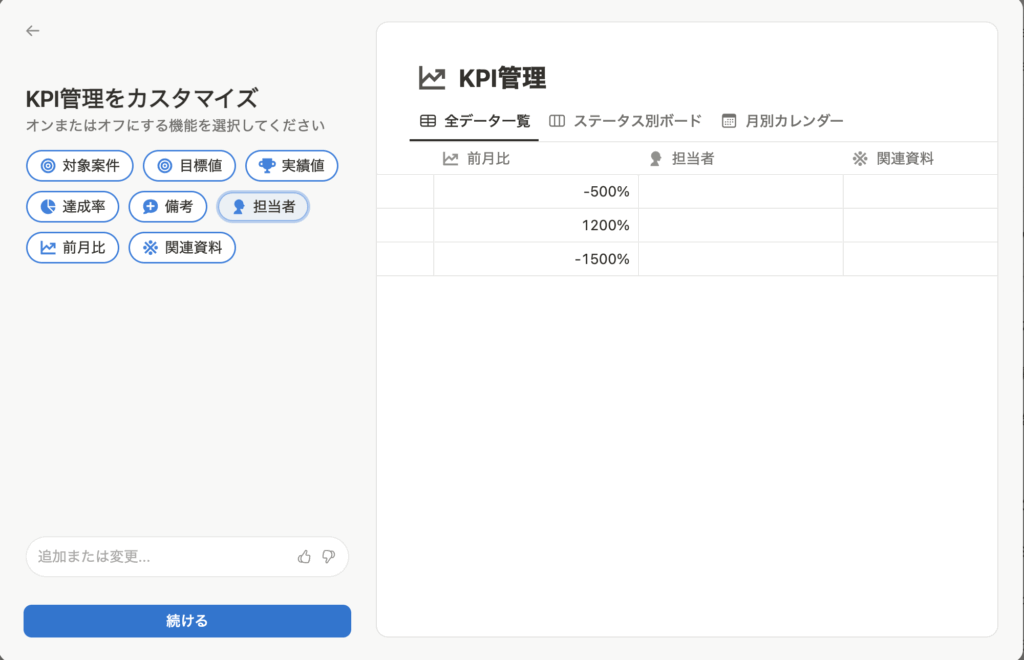Click the 前月比 column header chart icon
Image resolution: width=1024 pixels, height=660 pixels.
(x=450, y=159)
